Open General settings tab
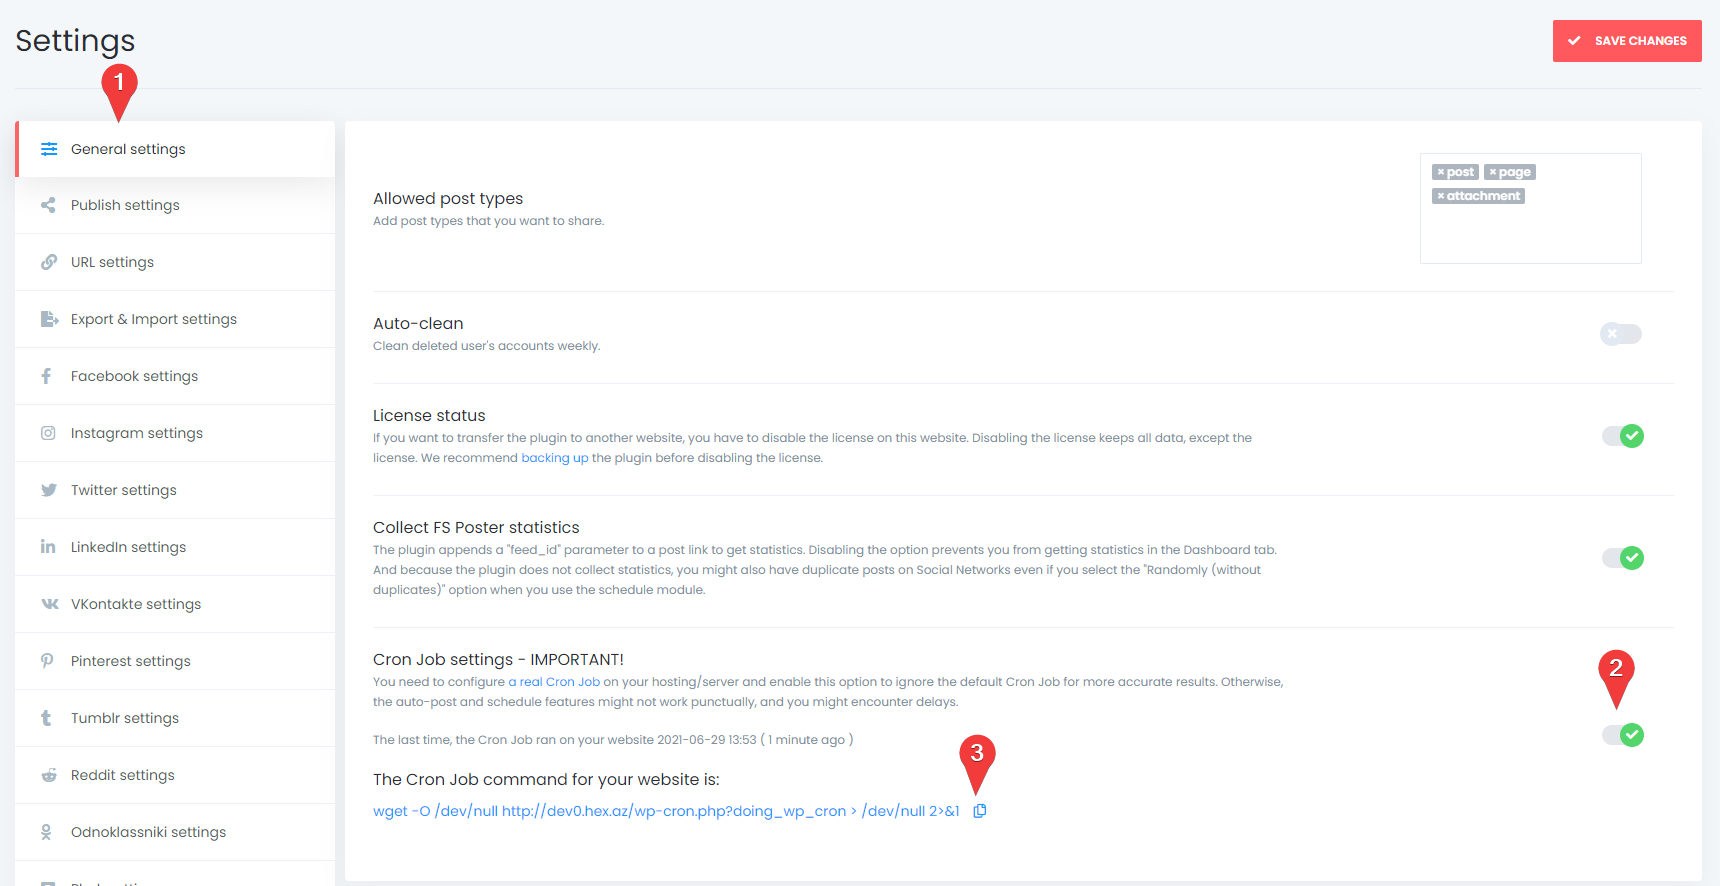The width and height of the screenshot is (1720, 886). (x=175, y=149)
